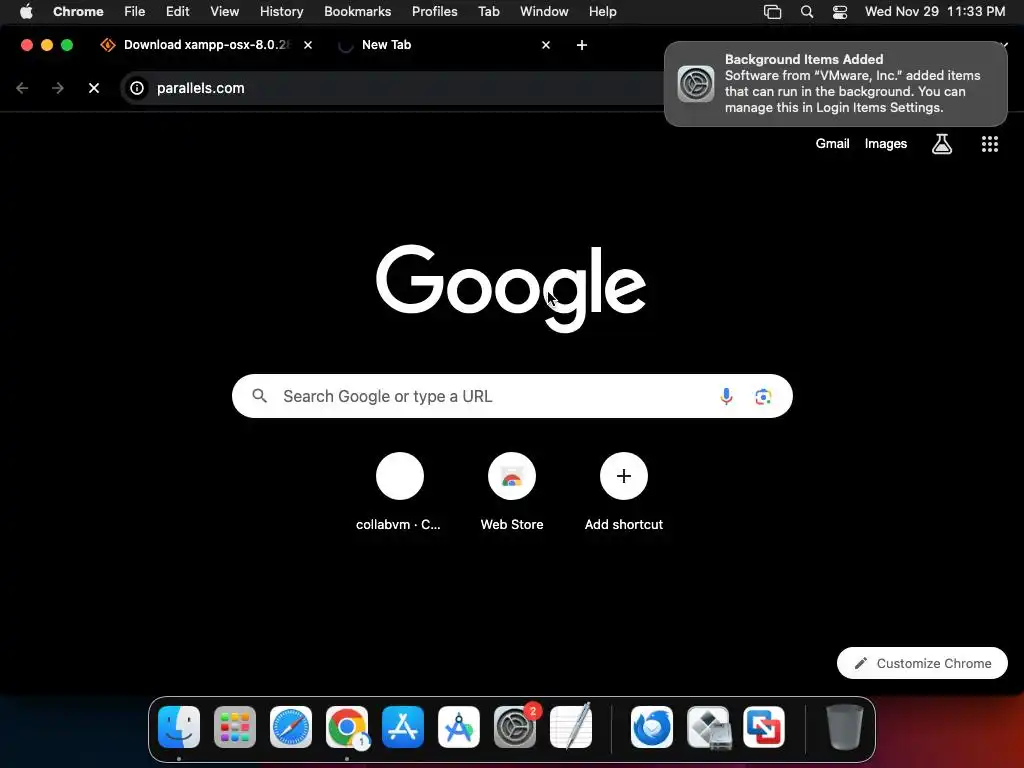Stop loading the page
This screenshot has width=1024, height=768.
94,88
